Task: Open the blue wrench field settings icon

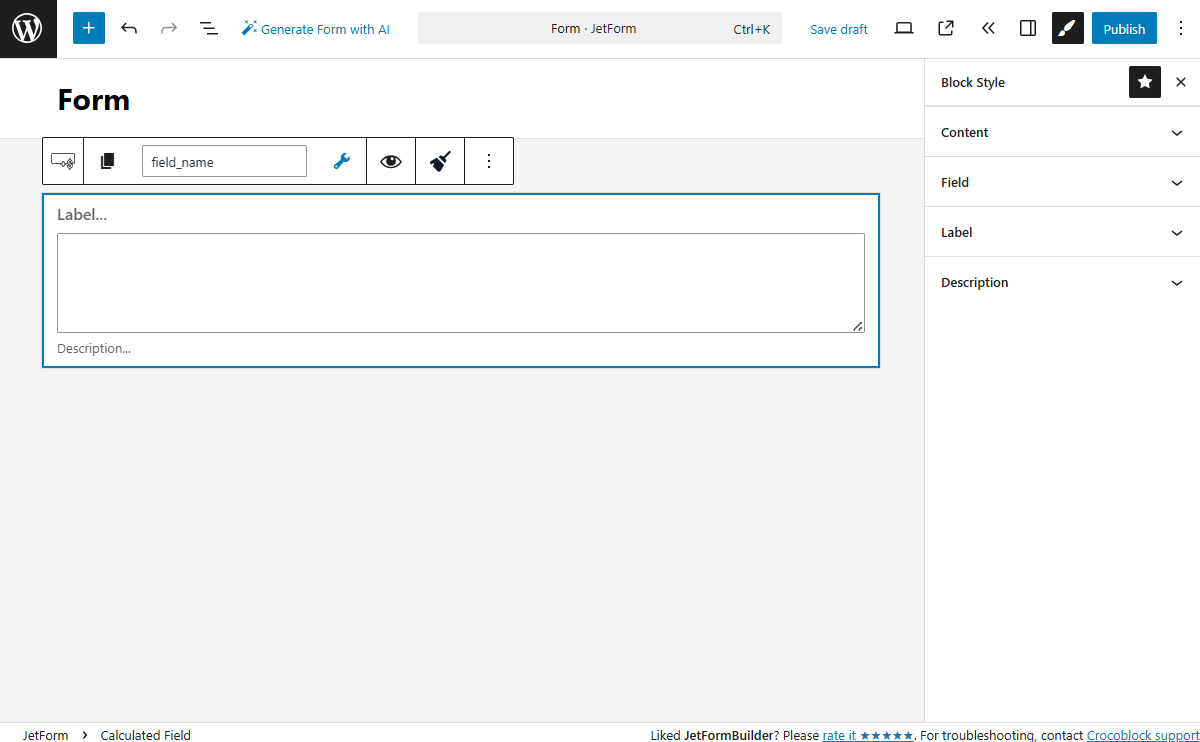Action: 341,160
